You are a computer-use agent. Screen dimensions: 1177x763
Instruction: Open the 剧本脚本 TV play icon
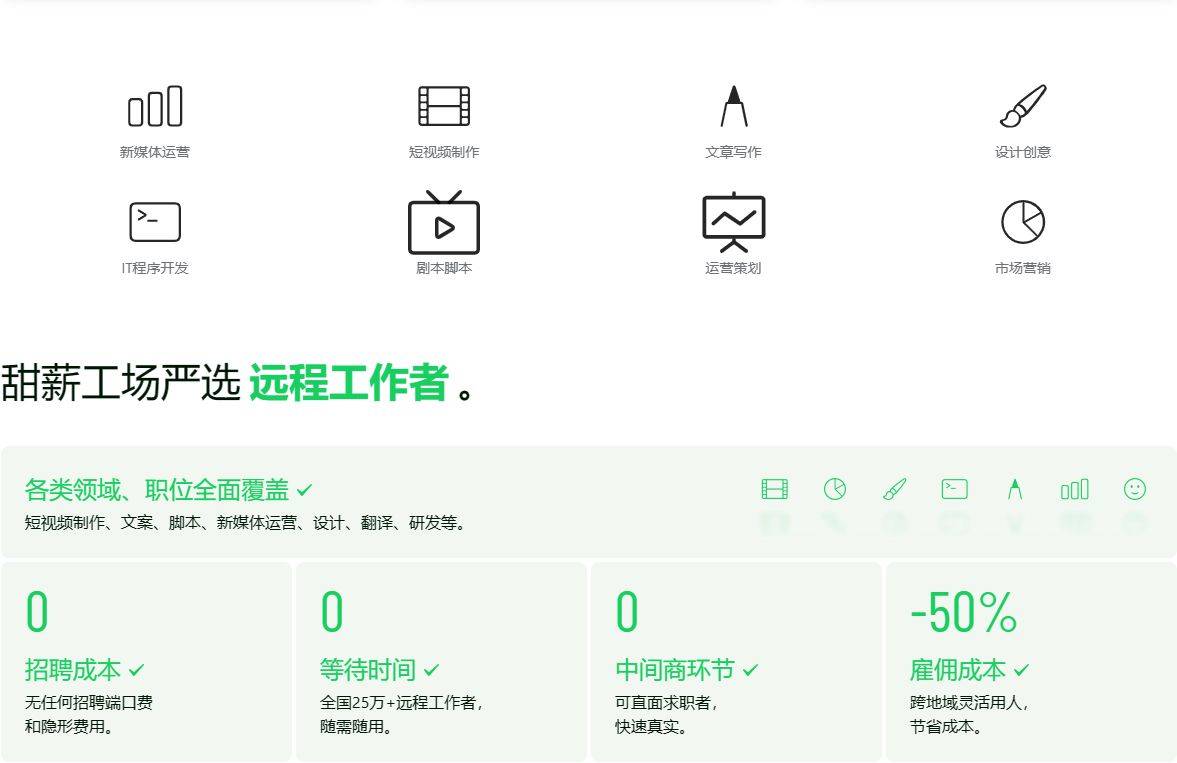(x=444, y=222)
